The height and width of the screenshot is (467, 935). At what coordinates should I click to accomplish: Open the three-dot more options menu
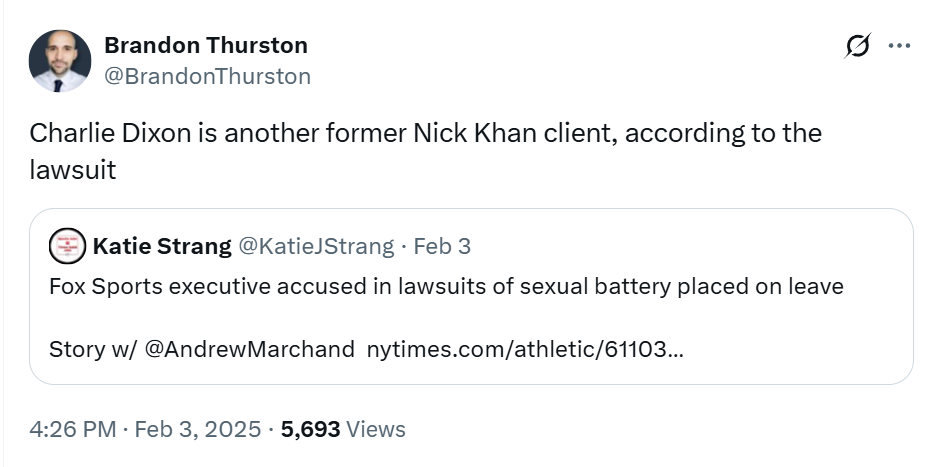899,46
